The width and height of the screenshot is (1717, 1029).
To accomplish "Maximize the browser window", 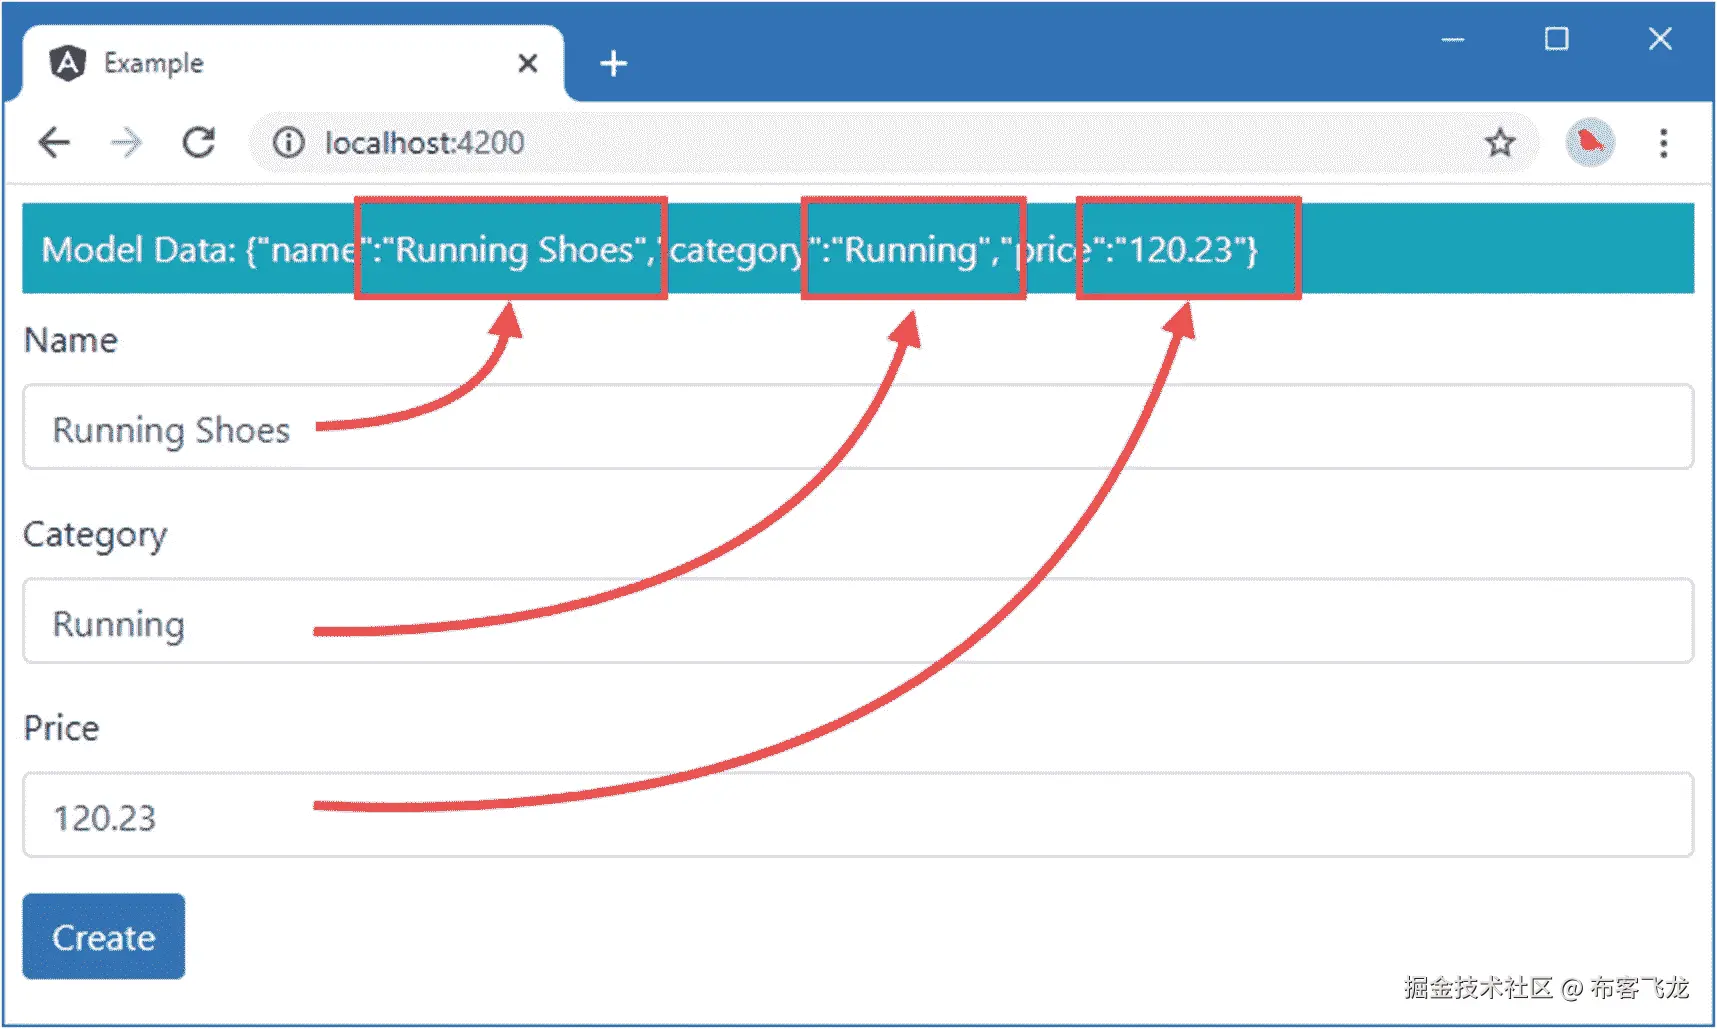I will click(1556, 40).
